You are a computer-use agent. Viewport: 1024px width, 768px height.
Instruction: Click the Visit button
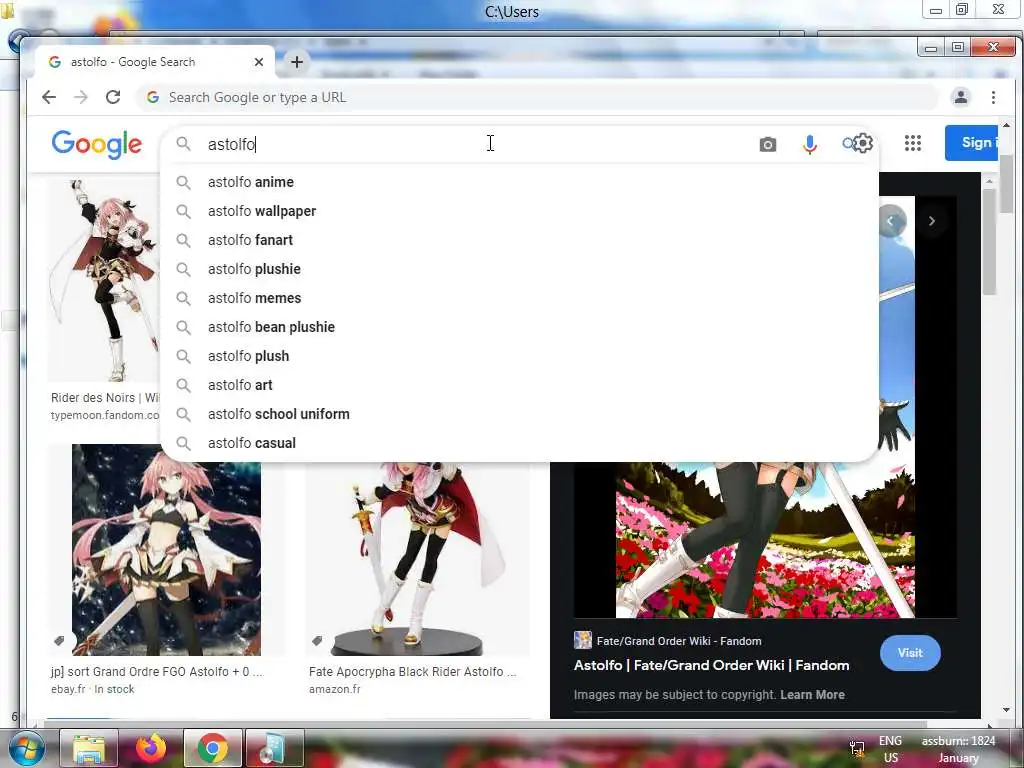coord(910,653)
